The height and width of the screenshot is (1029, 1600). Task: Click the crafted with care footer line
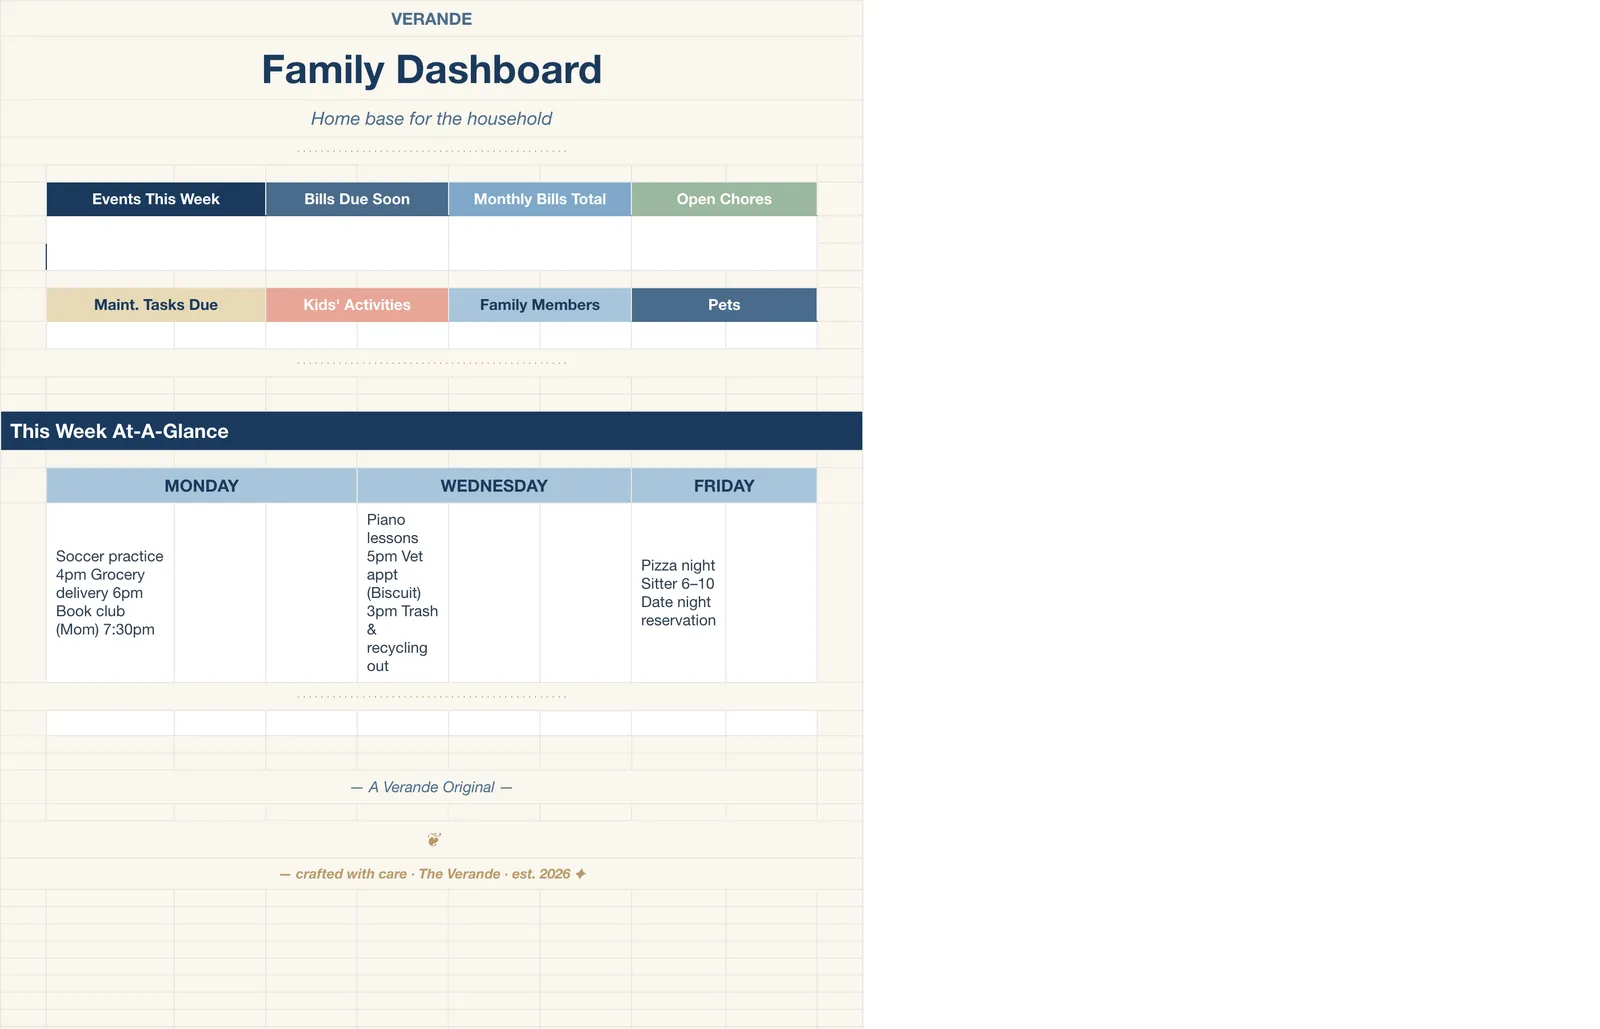pos(431,874)
